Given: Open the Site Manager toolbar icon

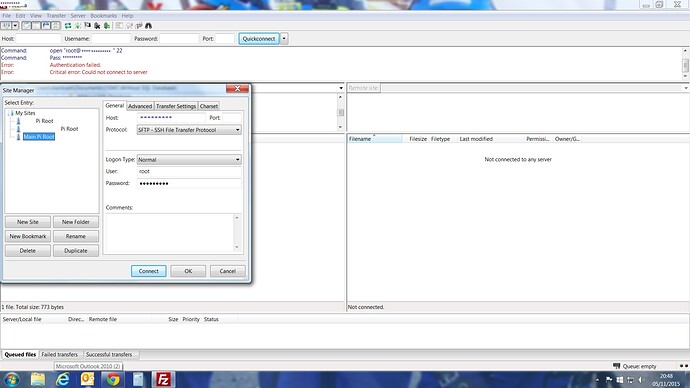Looking at the screenshot, I should tap(6, 26).
